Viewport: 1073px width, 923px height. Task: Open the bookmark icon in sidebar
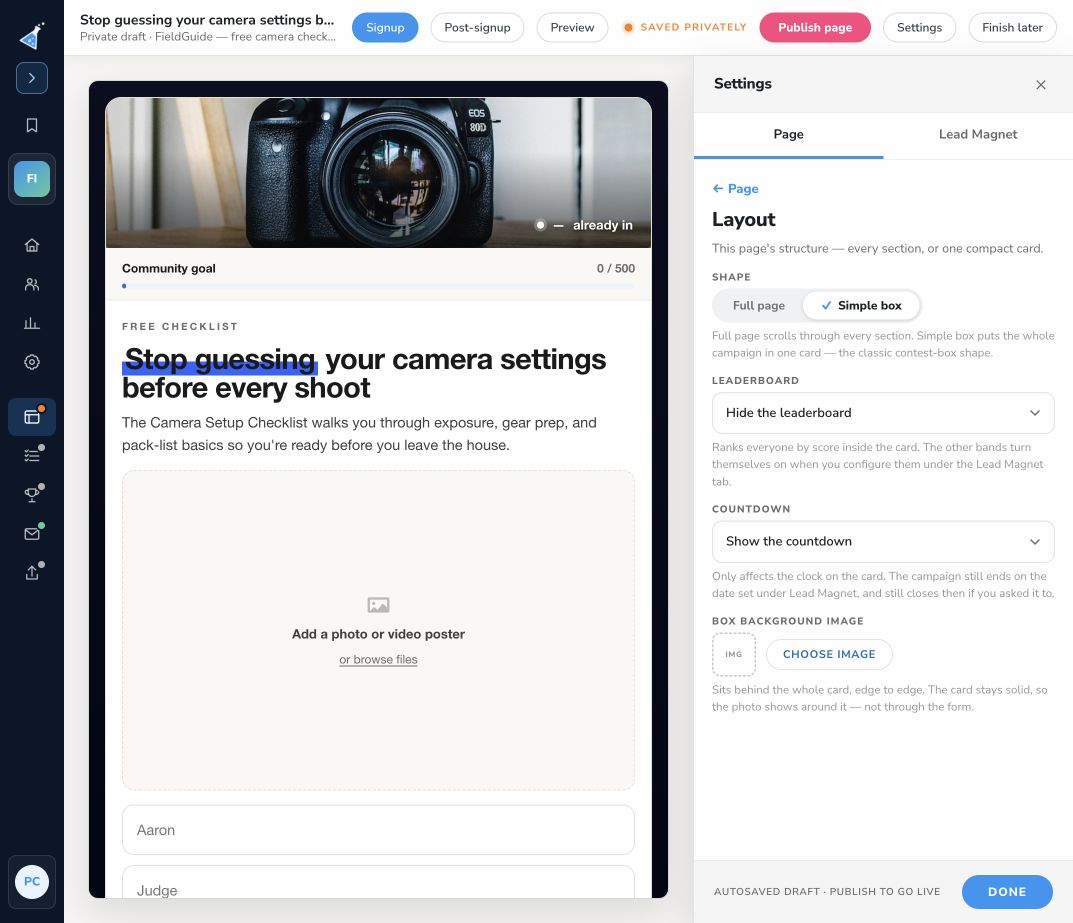click(31, 125)
